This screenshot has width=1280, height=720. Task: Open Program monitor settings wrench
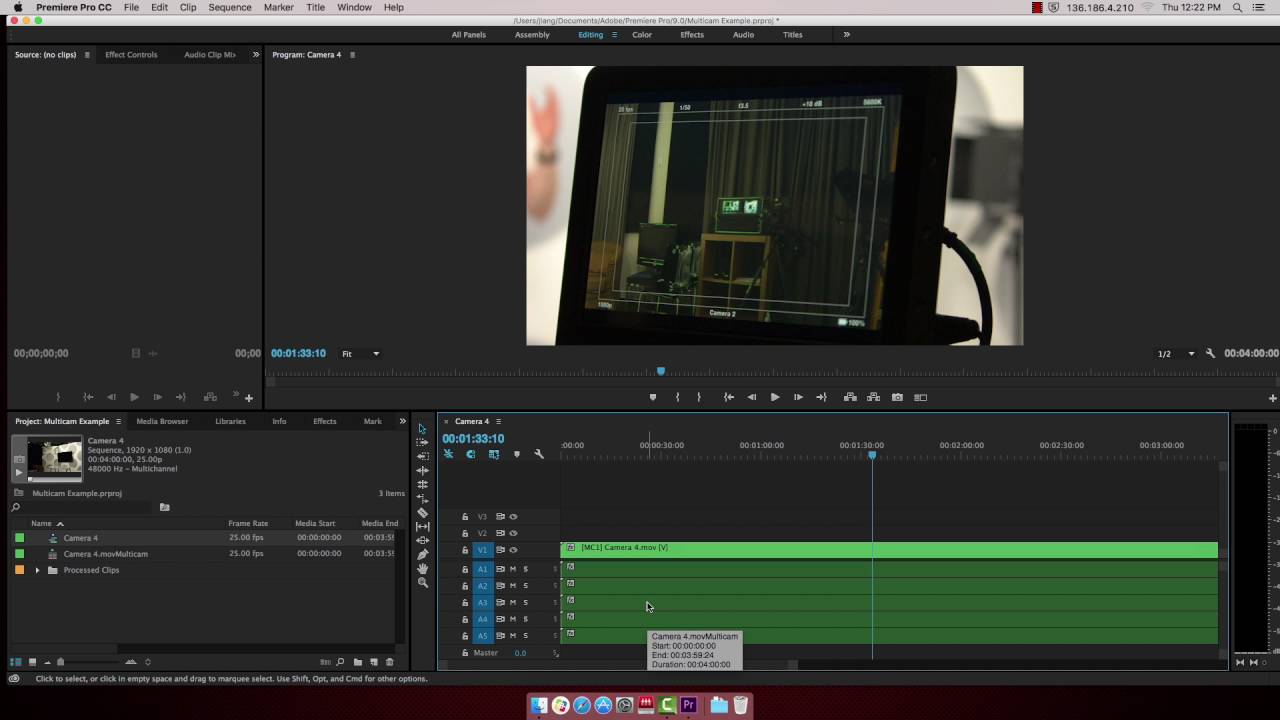(x=1210, y=353)
